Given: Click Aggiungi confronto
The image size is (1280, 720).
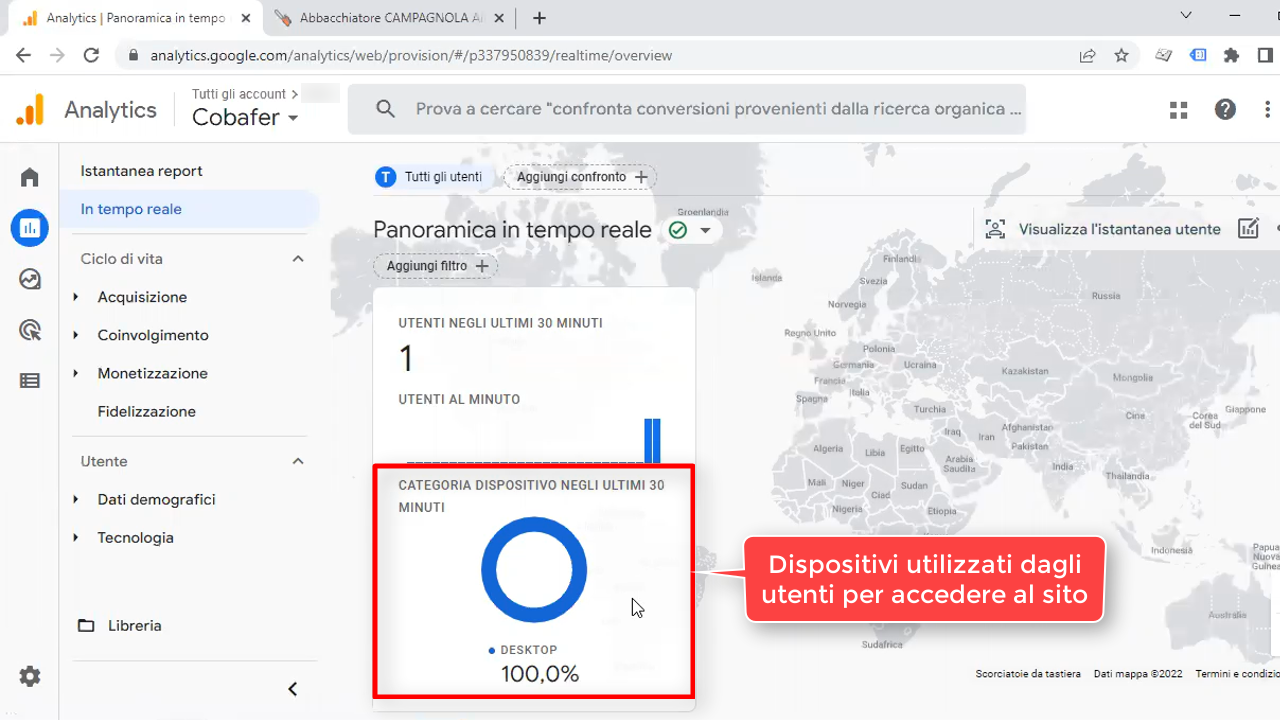Looking at the screenshot, I should pos(579,177).
